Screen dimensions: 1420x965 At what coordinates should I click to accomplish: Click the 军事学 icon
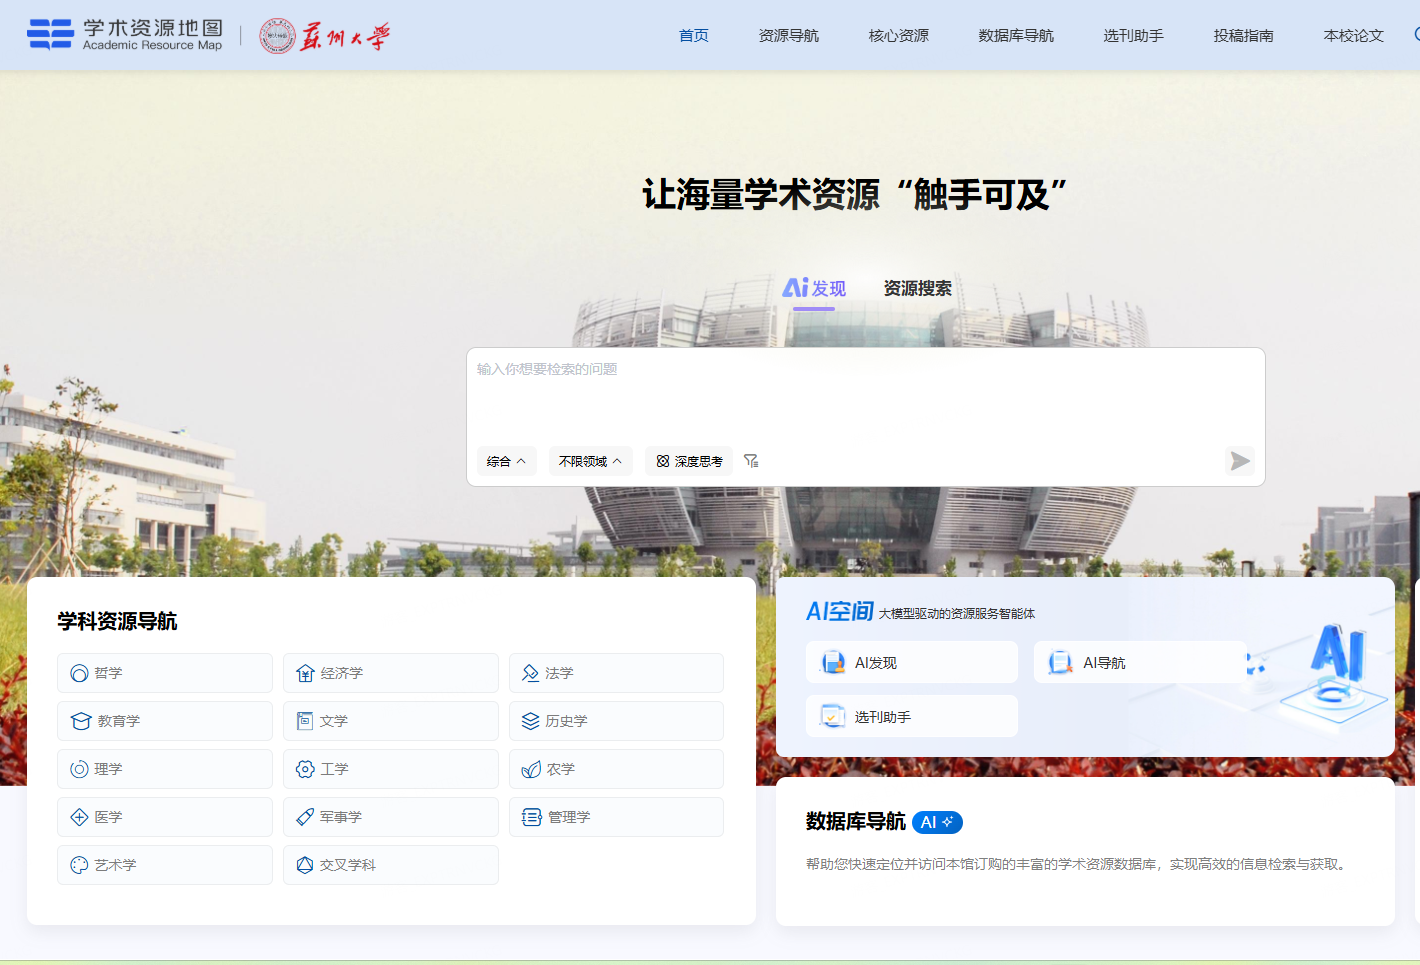tap(305, 818)
